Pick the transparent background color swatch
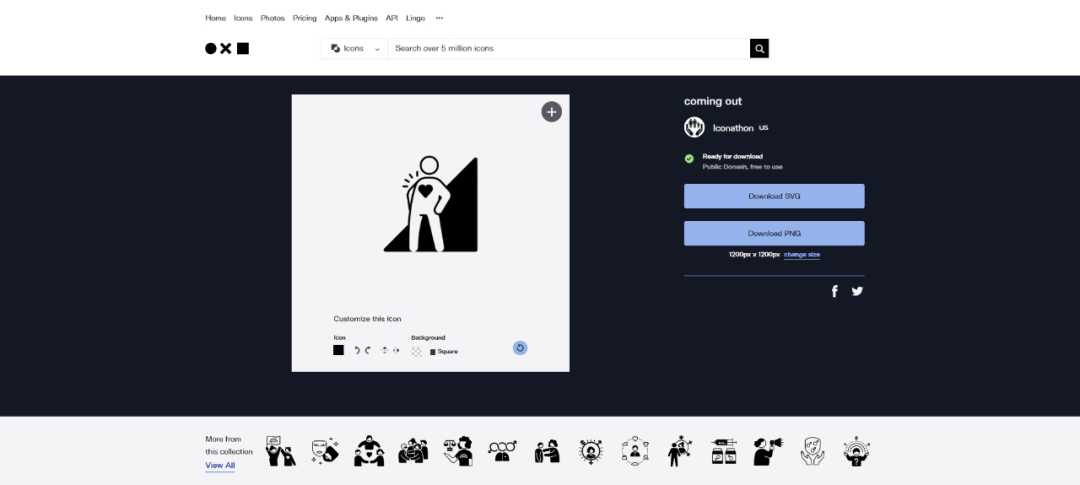This screenshot has width=1080, height=485. coord(417,351)
